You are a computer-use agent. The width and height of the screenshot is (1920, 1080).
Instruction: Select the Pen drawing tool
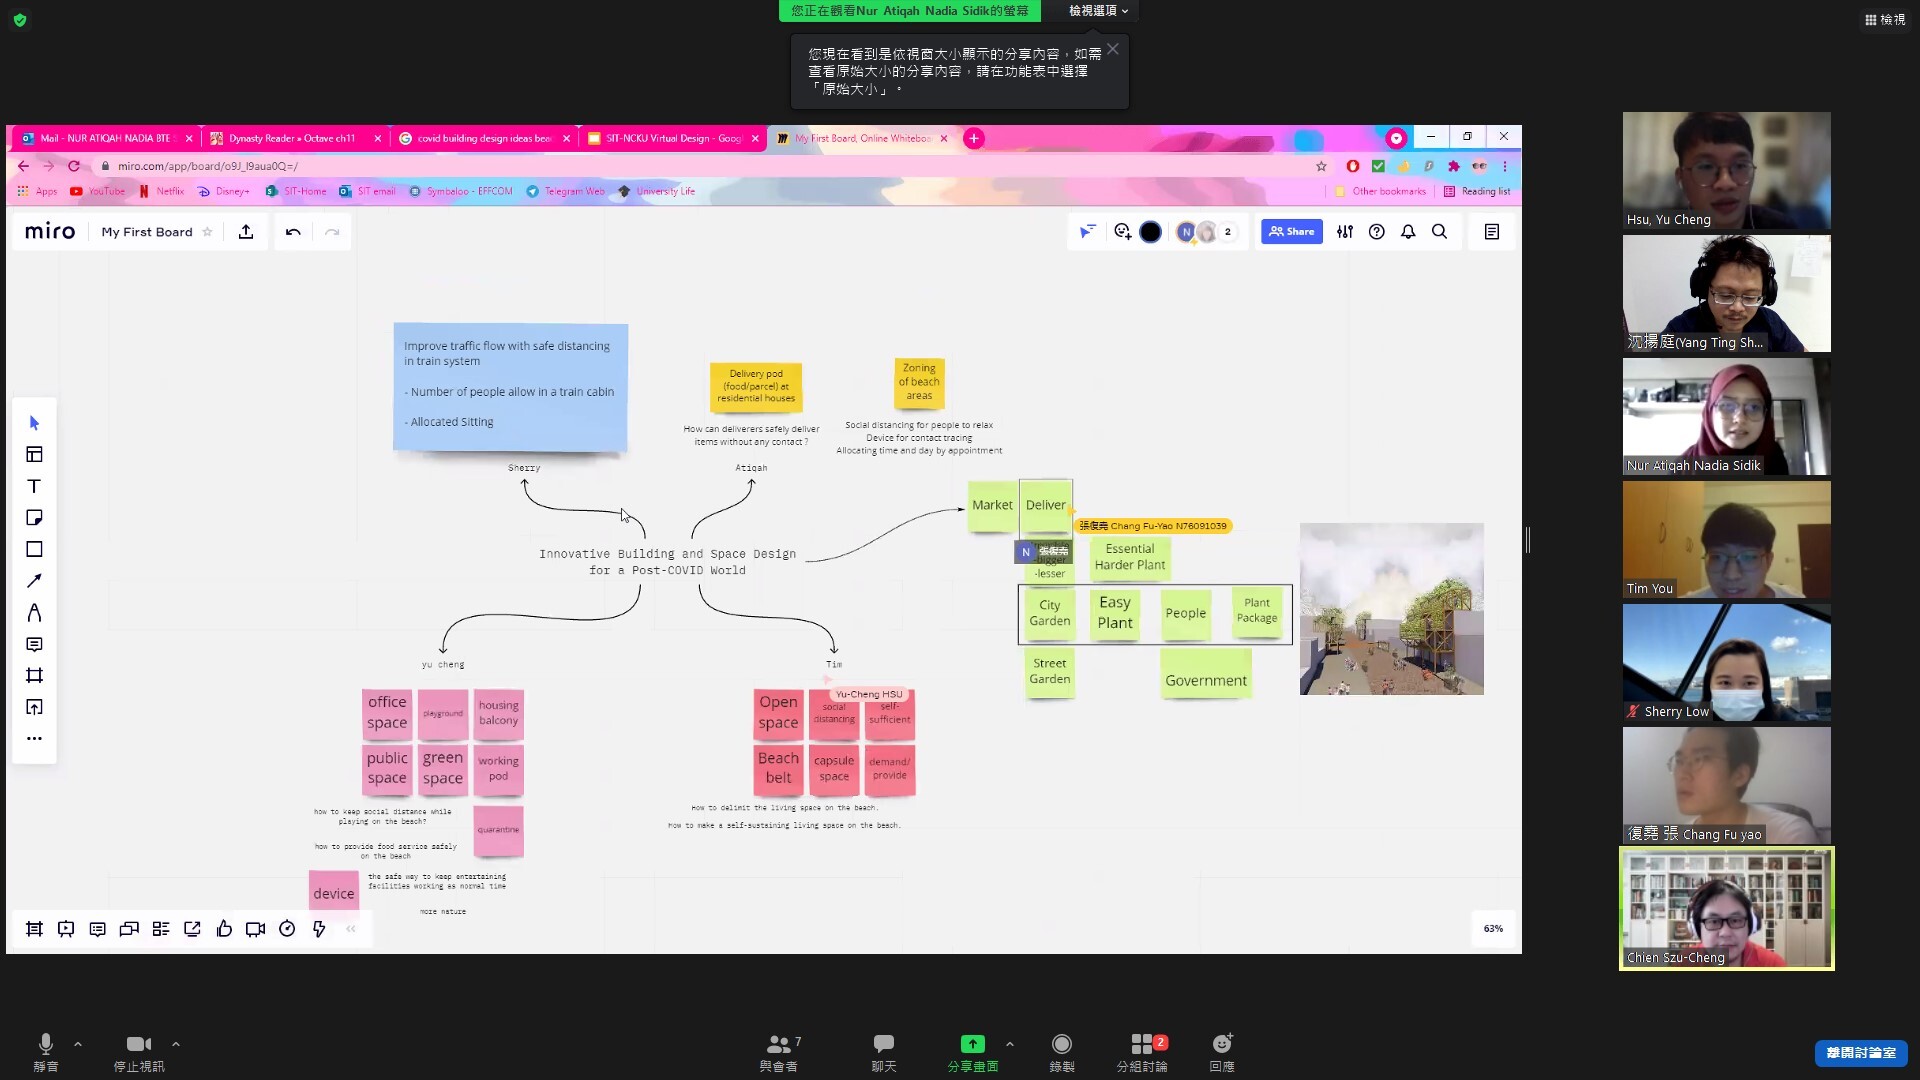34,613
